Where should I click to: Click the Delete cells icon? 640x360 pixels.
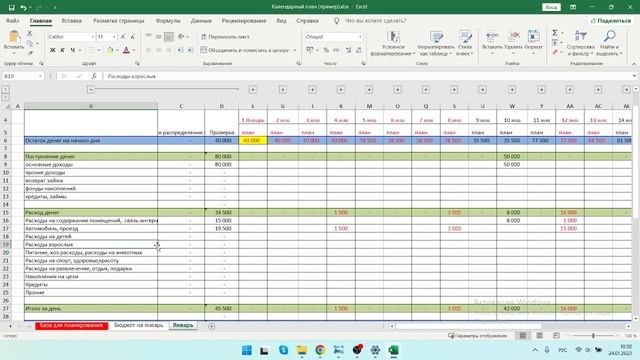[x=513, y=36]
